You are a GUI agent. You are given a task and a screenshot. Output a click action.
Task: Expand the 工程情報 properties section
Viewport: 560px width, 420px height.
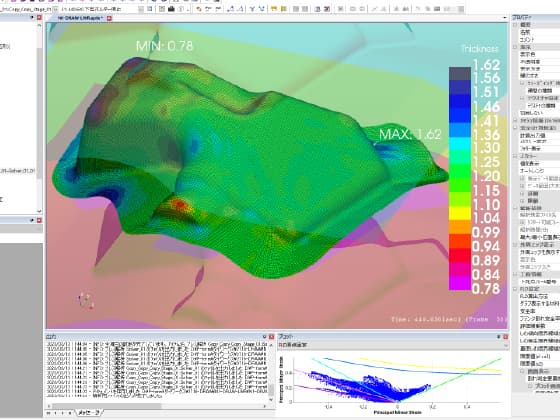pyautogui.click(x=515, y=274)
